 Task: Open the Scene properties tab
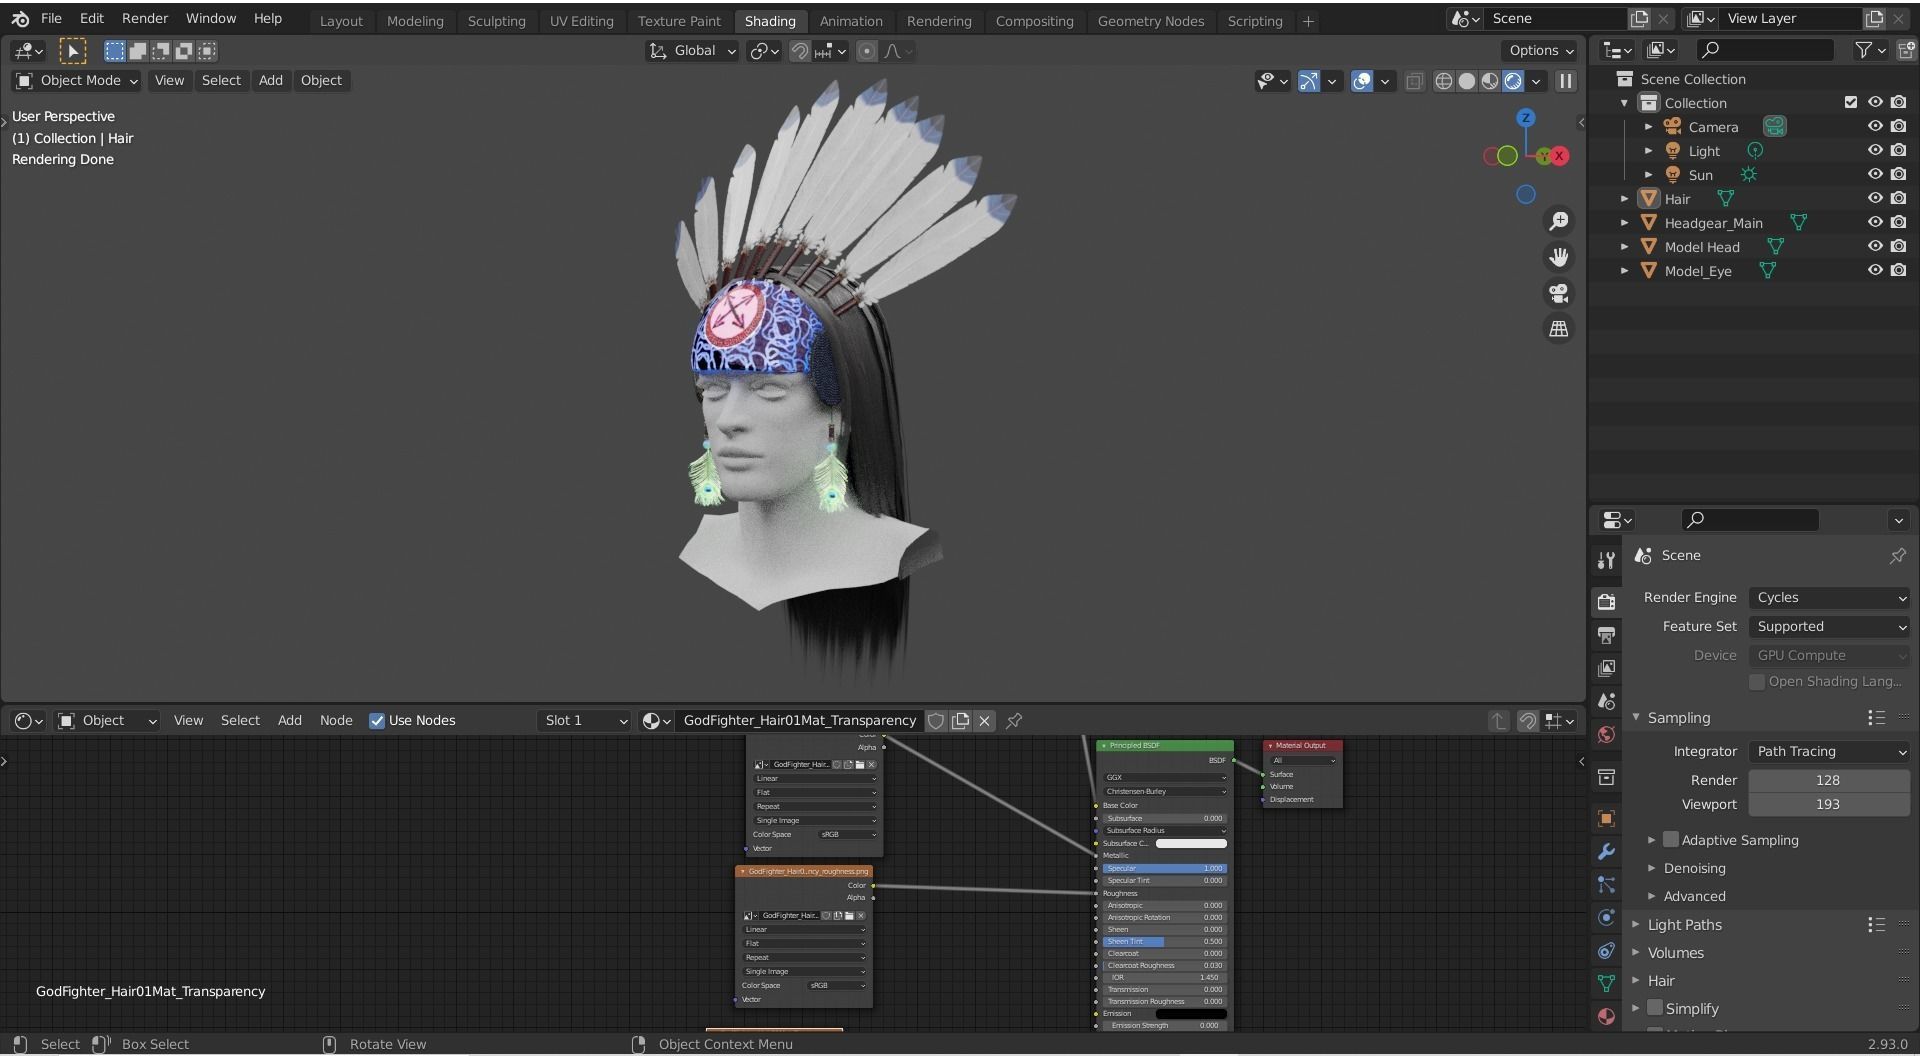1606,701
